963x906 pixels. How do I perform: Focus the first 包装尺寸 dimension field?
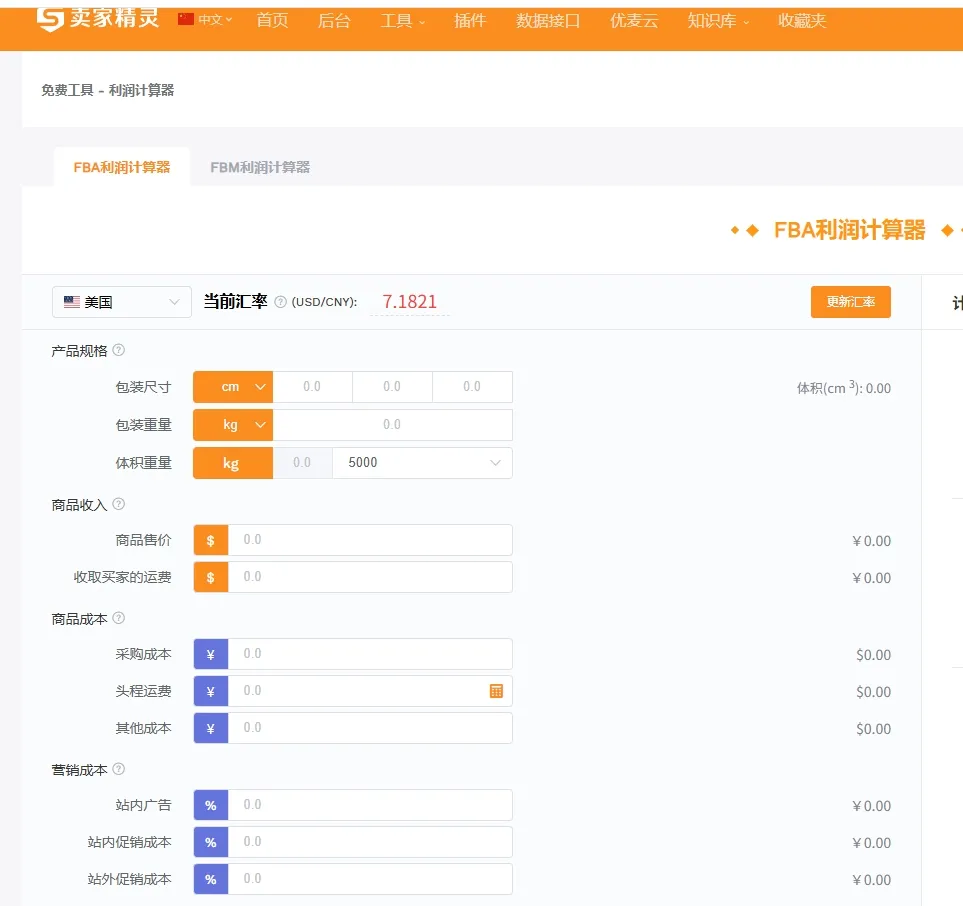click(313, 387)
